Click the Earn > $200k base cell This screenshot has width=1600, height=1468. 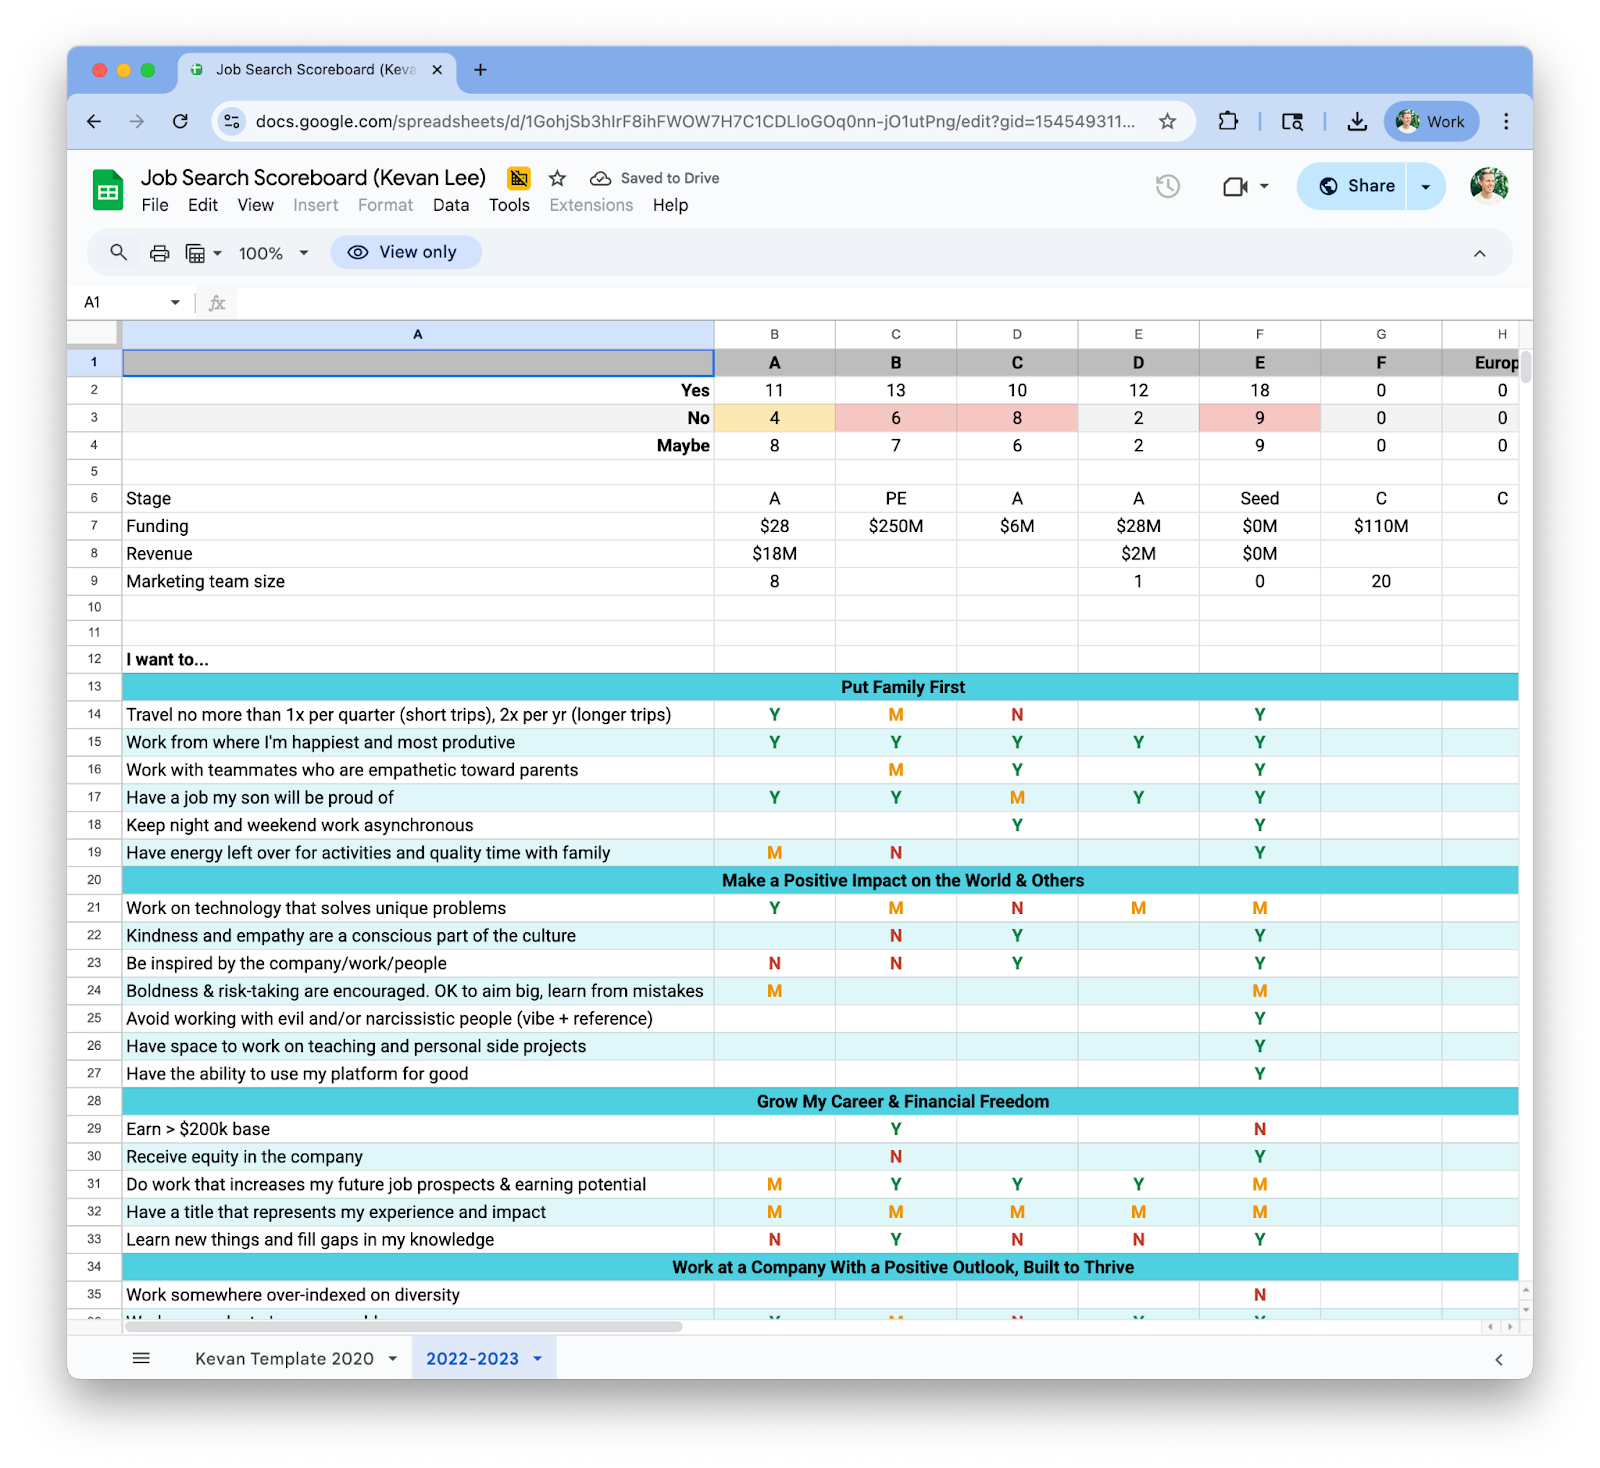pyautogui.click(x=418, y=1129)
